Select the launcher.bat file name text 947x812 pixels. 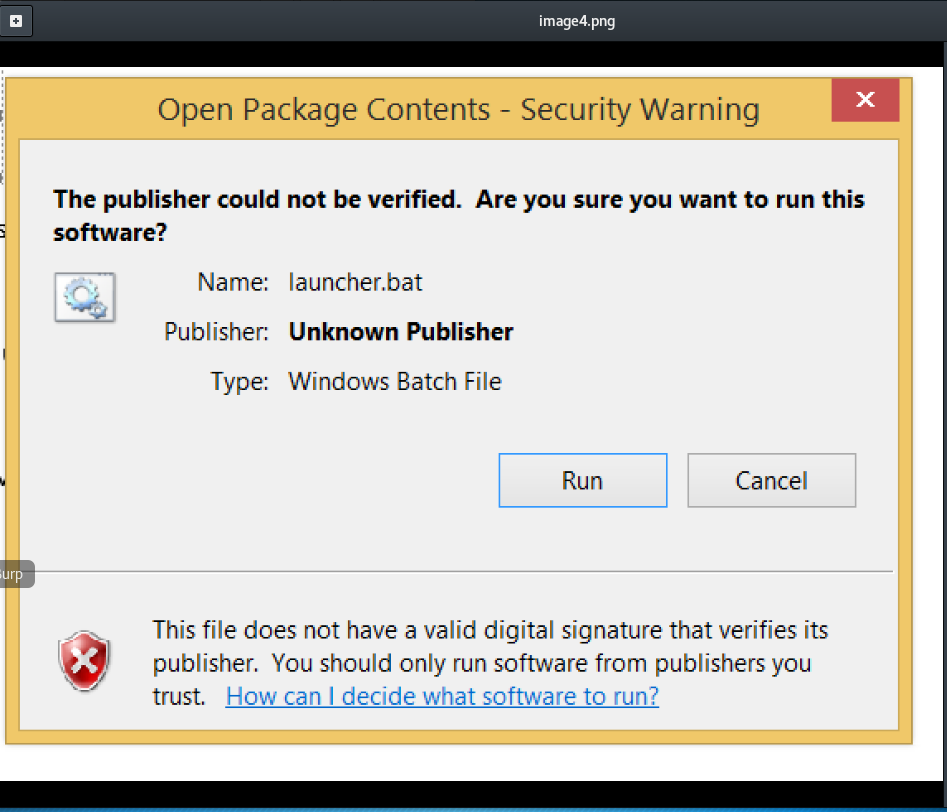pos(355,283)
